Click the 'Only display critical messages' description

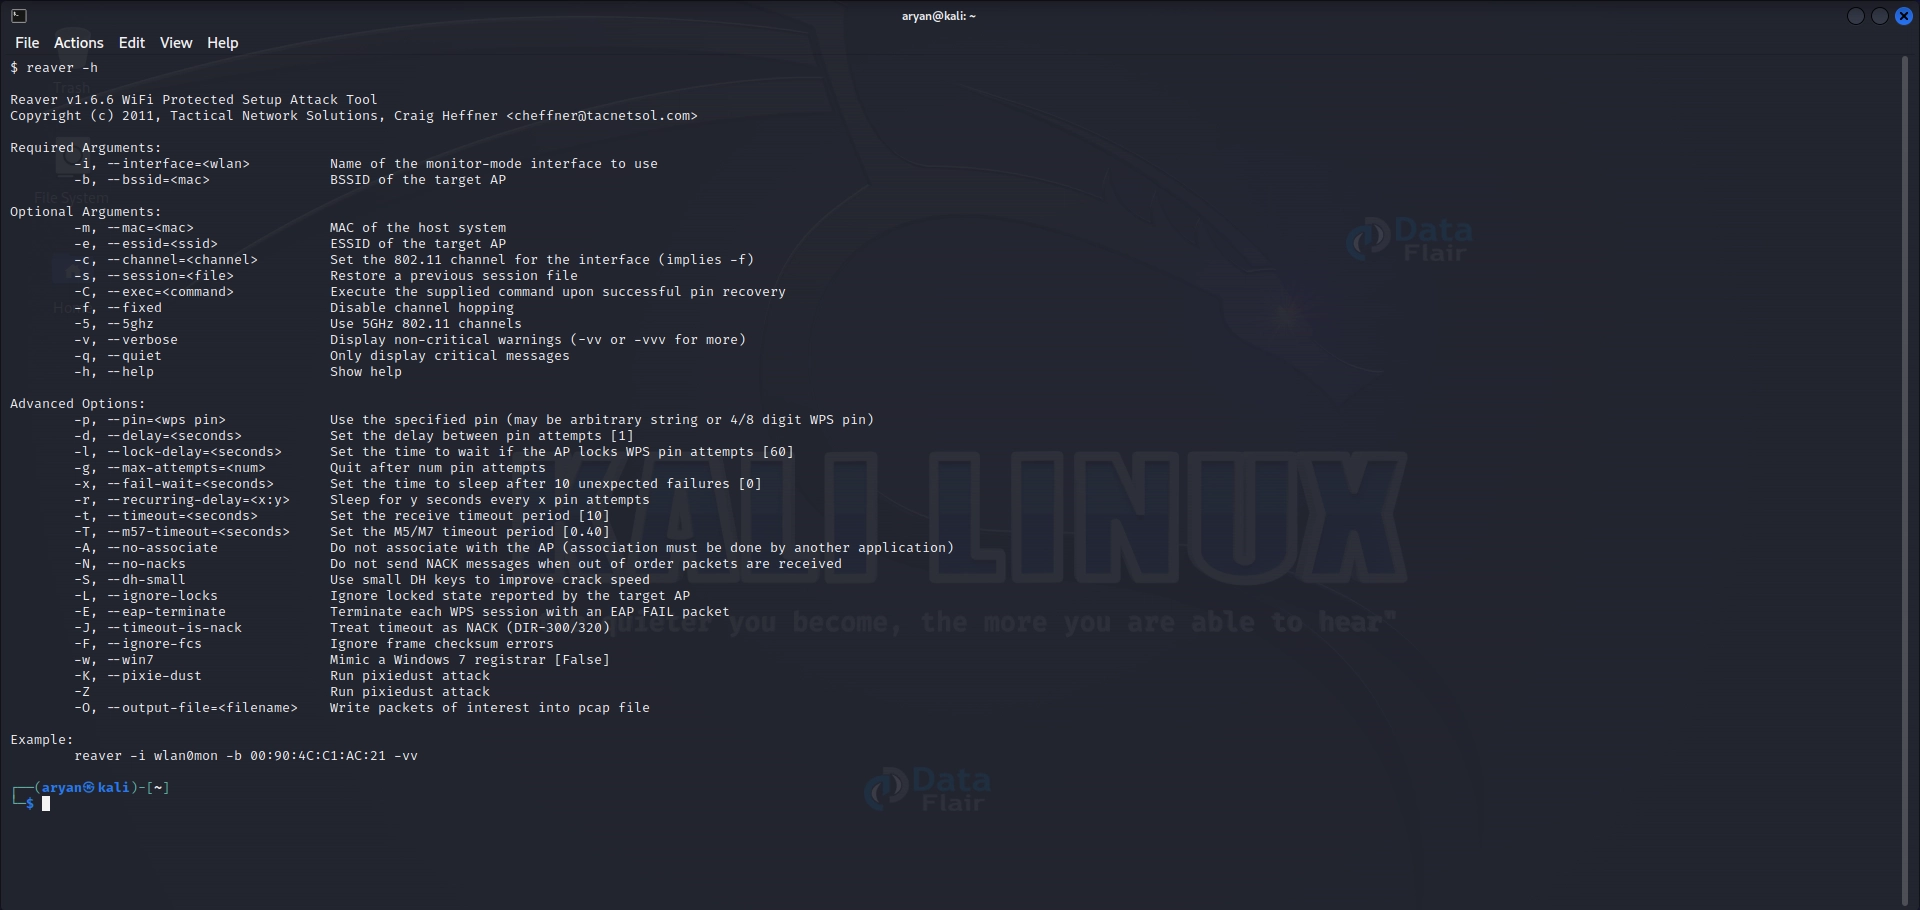click(x=450, y=356)
